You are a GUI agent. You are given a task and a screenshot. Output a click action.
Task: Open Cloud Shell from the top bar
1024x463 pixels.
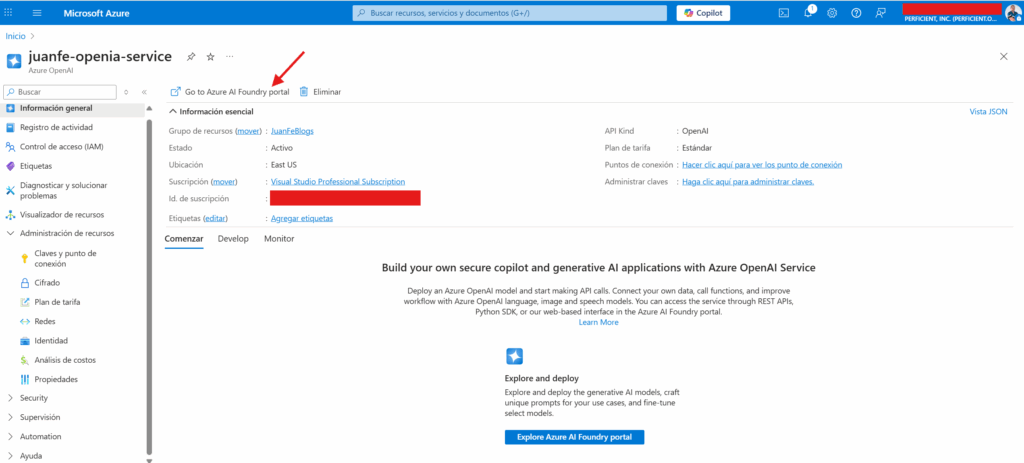(x=784, y=13)
